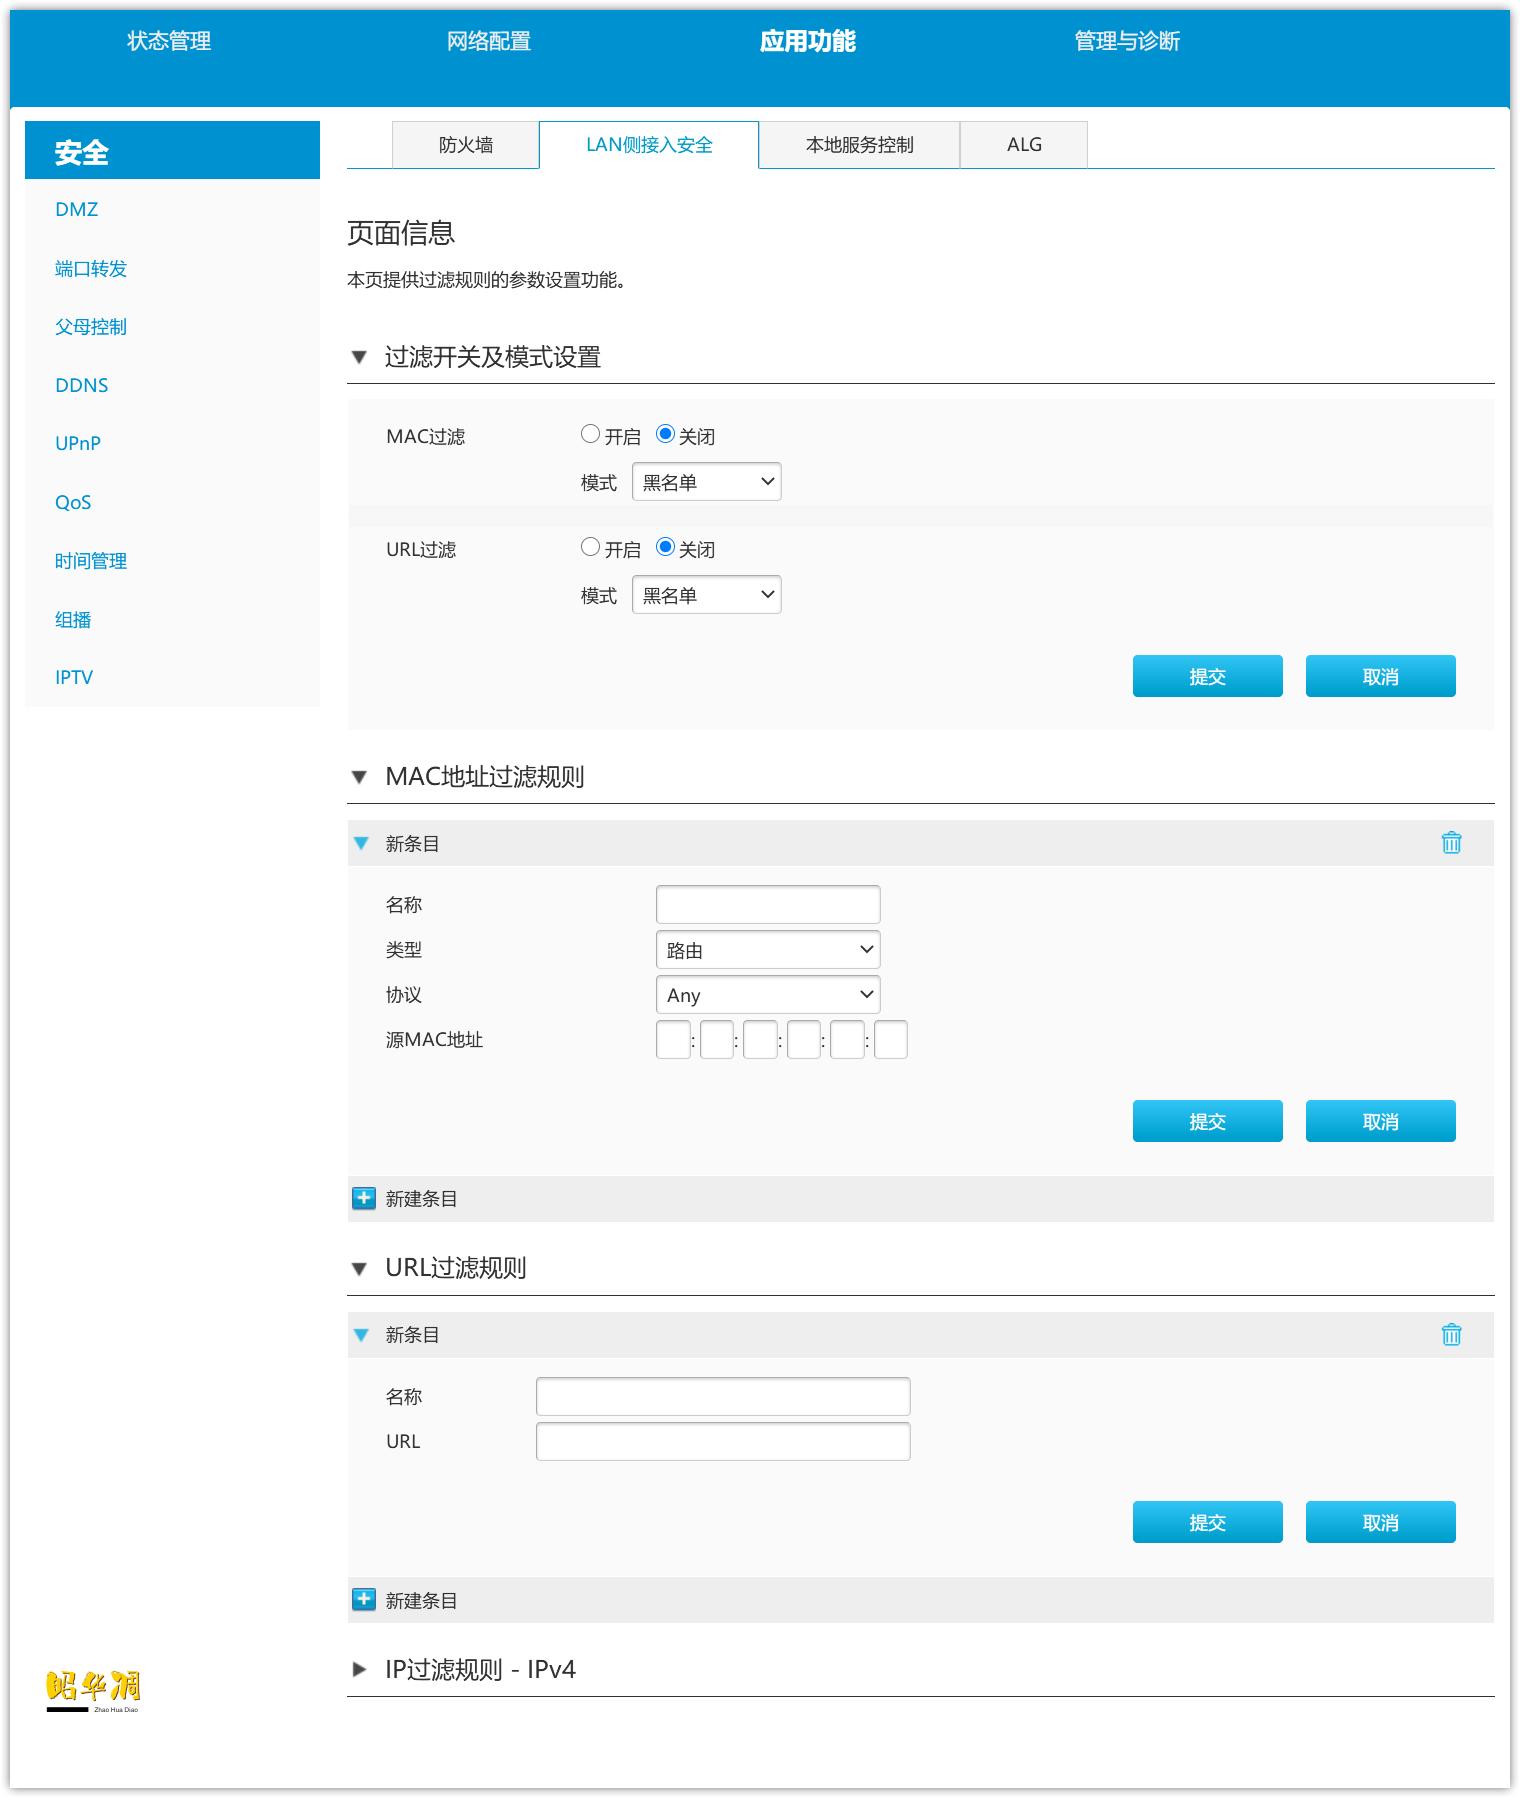Viewport: 1520px width, 1798px height.
Task: Switch to 本地服务控制 tab
Action: click(x=860, y=145)
